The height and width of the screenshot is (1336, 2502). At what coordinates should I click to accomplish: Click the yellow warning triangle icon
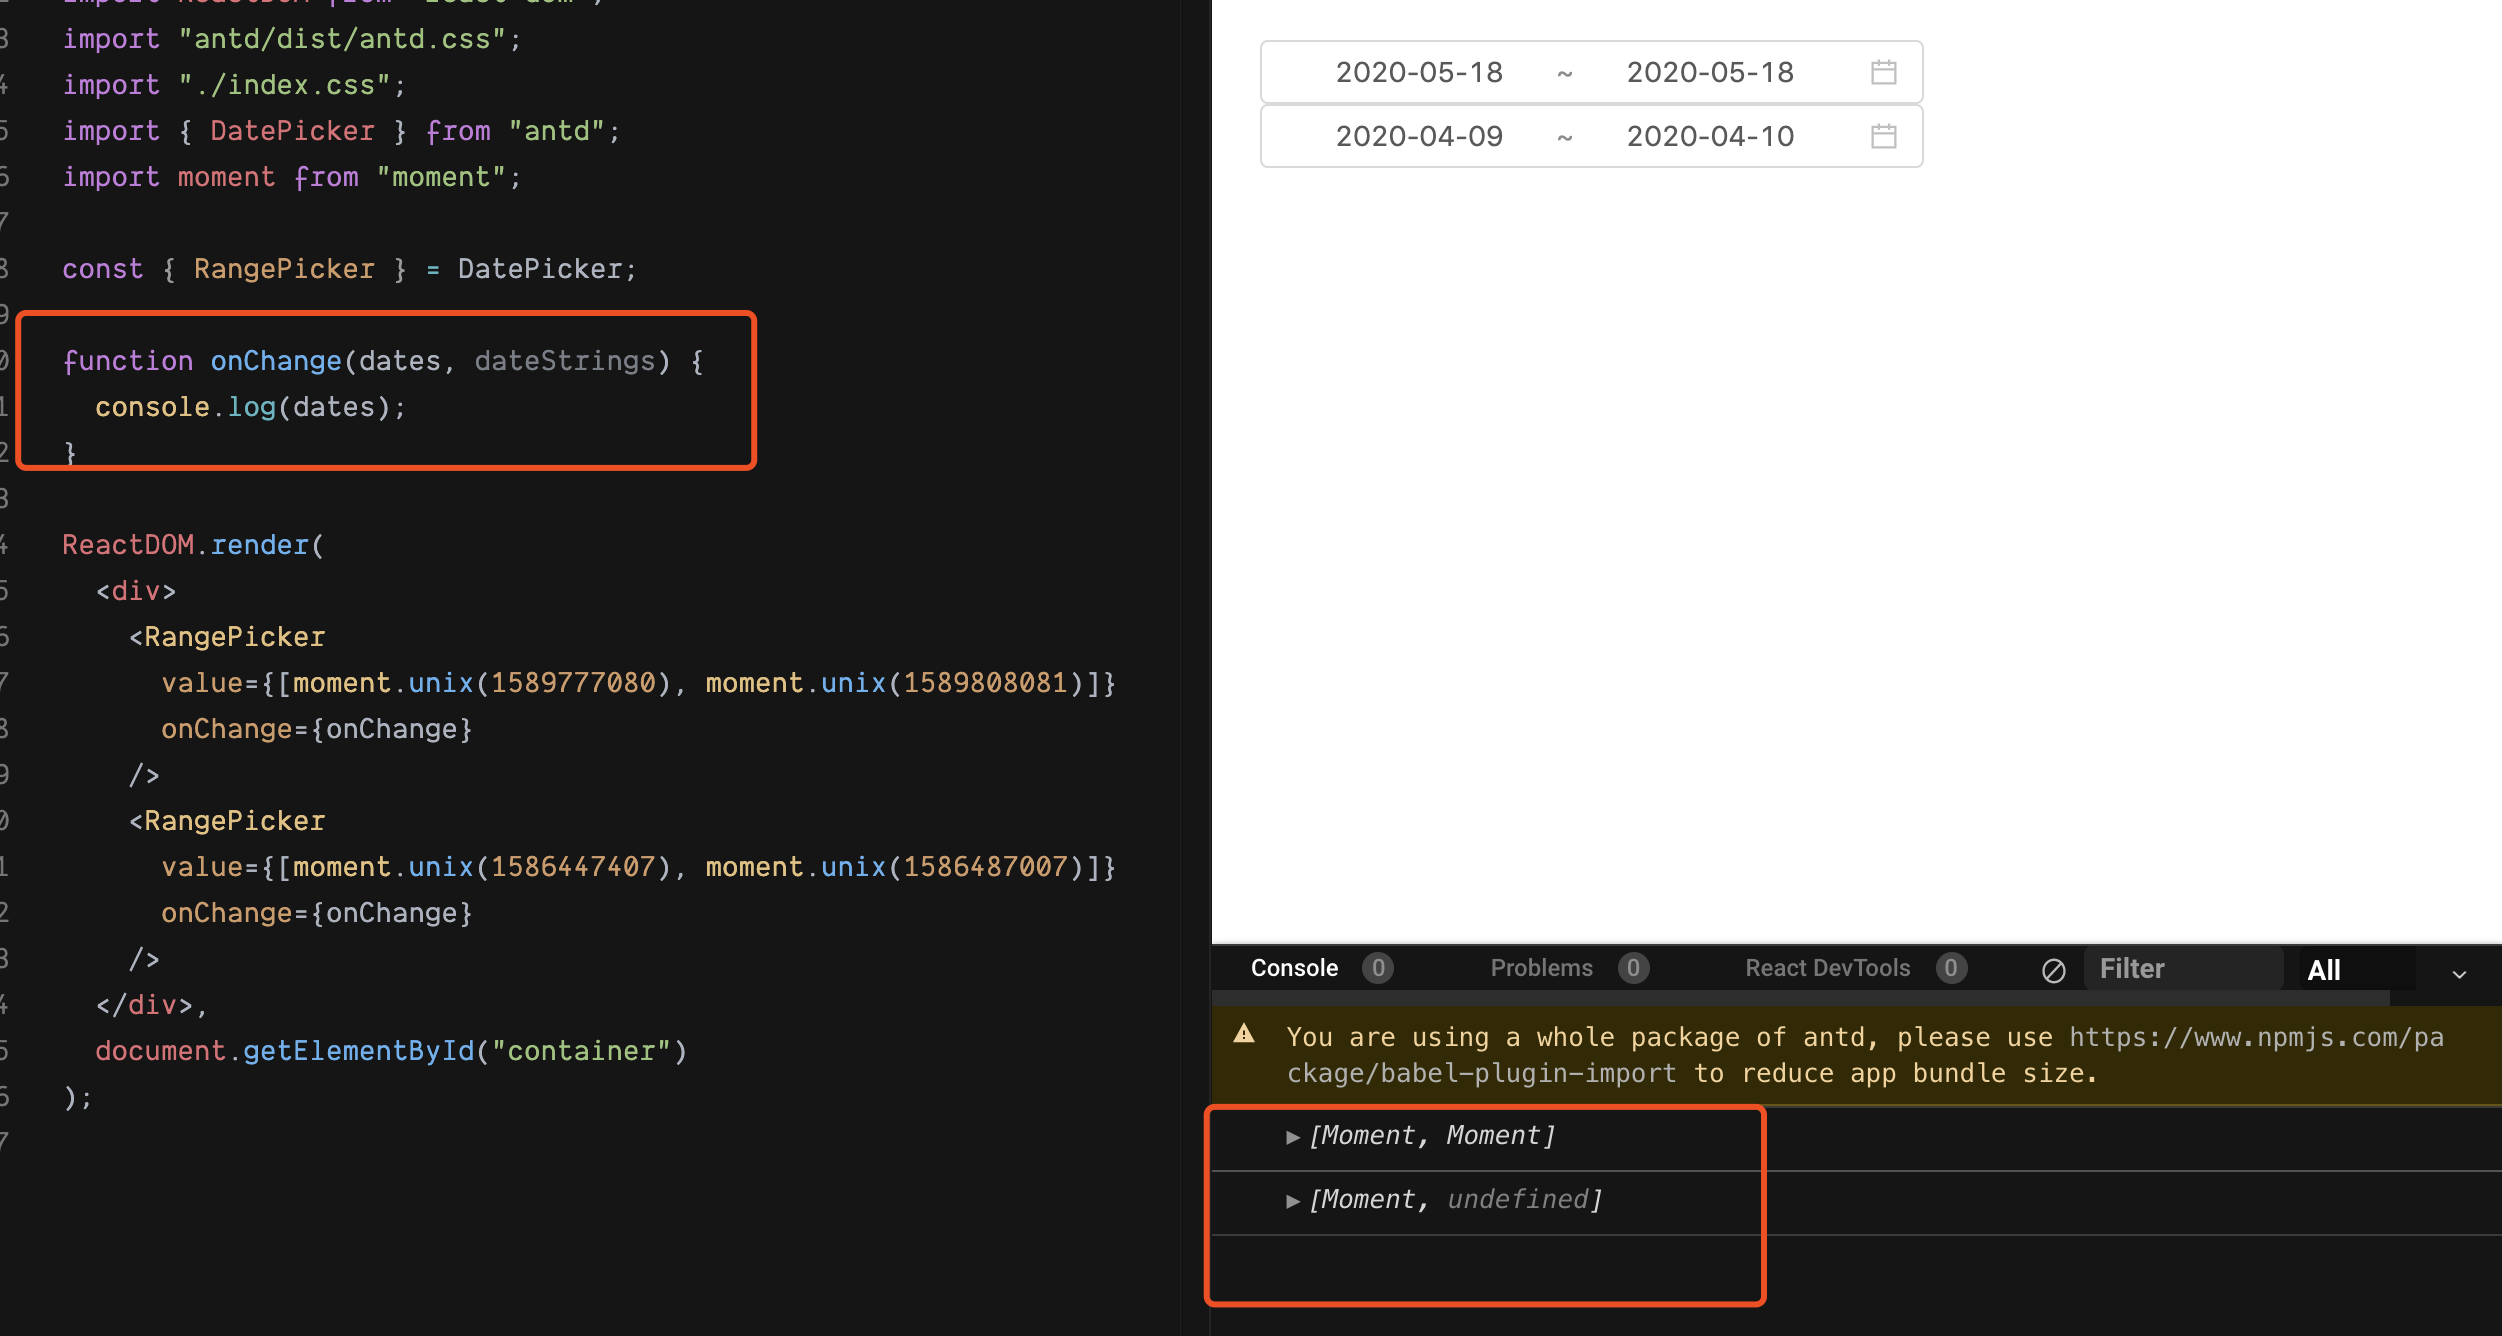(x=1244, y=1034)
